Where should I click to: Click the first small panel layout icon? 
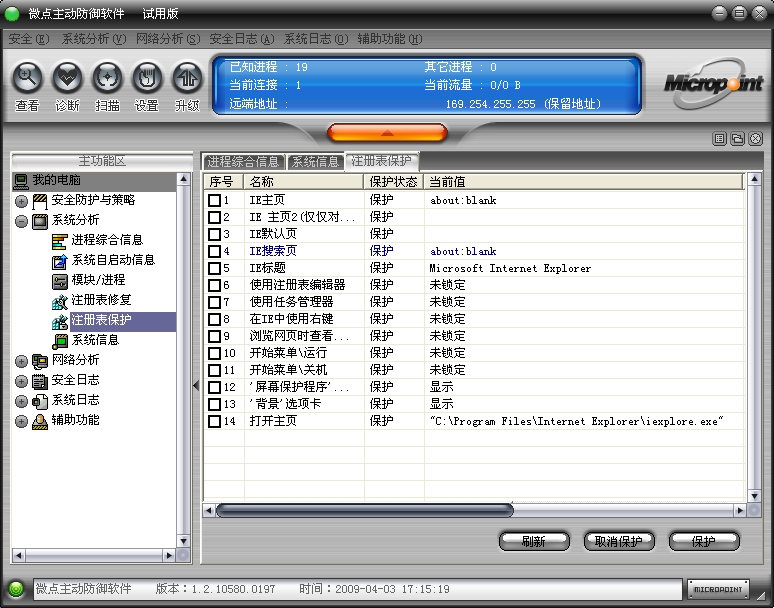[720, 139]
